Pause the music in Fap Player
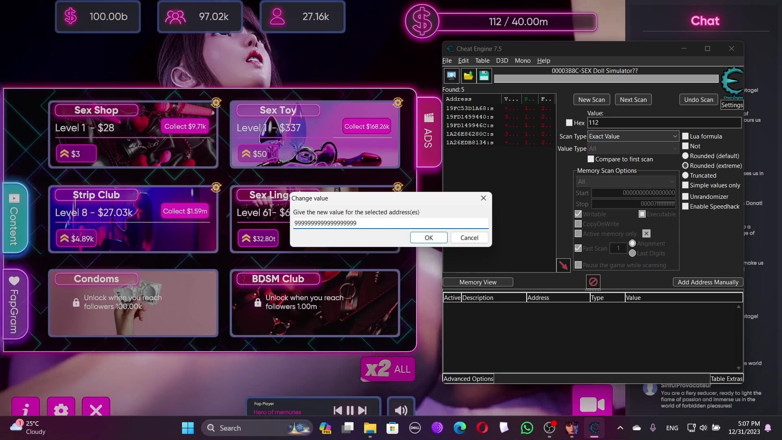This screenshot has width=782, height=440. pos(350,410)
